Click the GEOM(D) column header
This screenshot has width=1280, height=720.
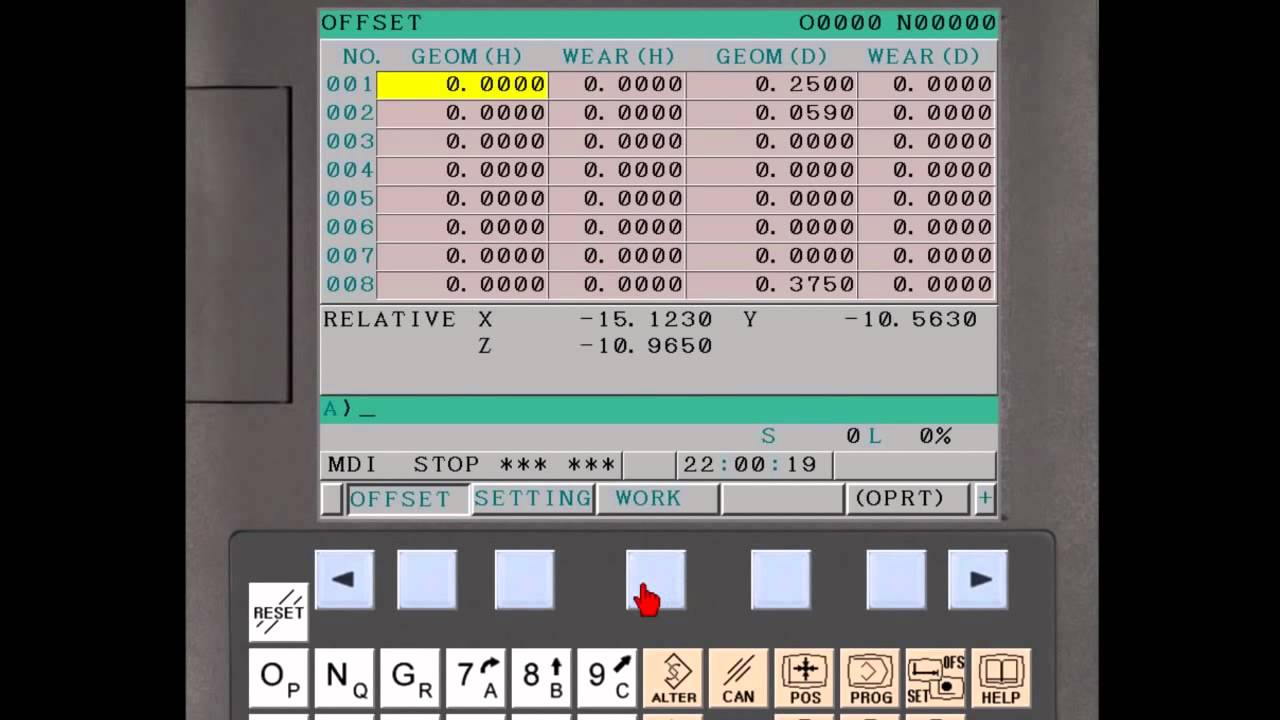click(773, 57)
